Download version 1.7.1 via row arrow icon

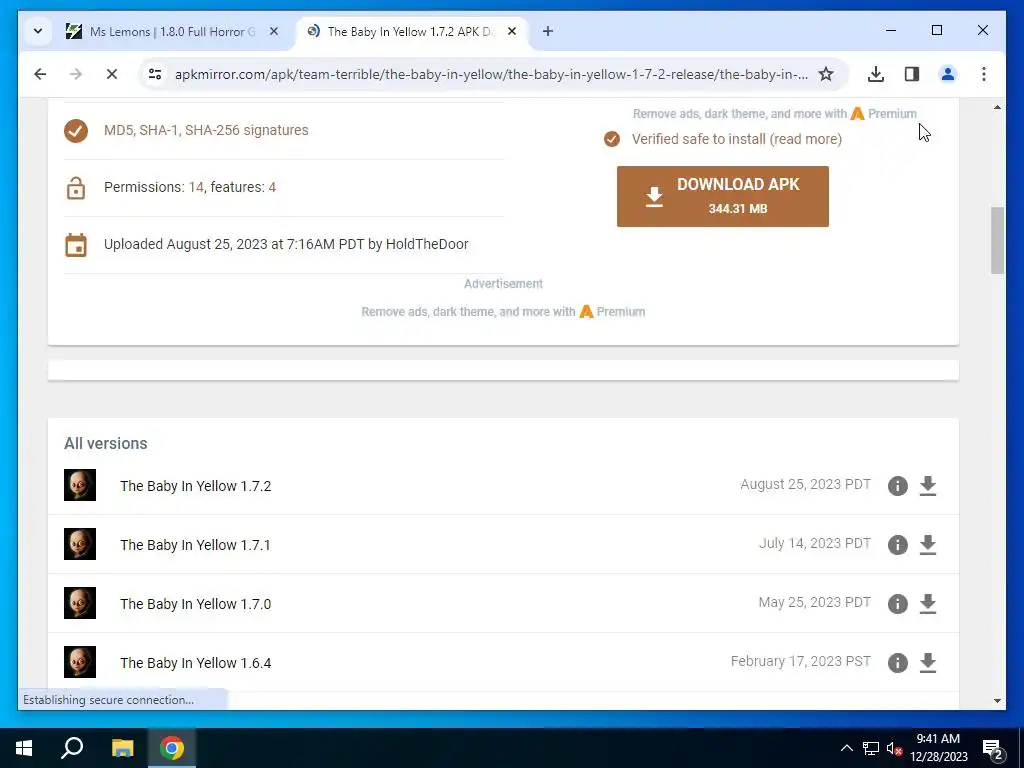(928, 545)
